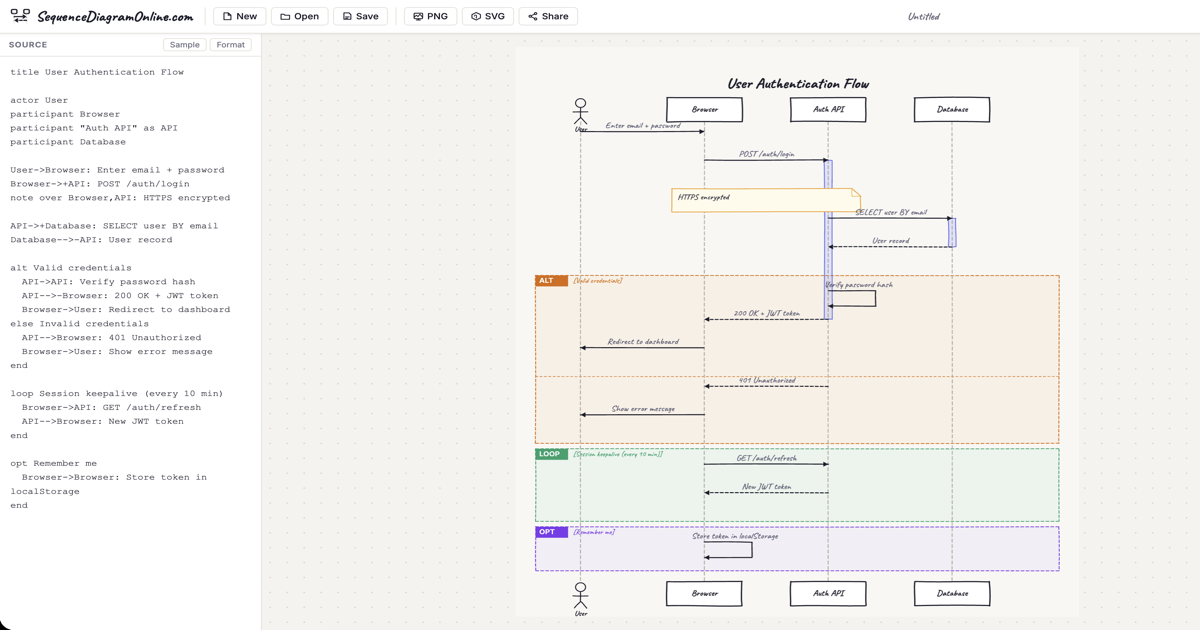Click the Save disk icon
The image size is (1200, 630).
[x=347, y=16]
